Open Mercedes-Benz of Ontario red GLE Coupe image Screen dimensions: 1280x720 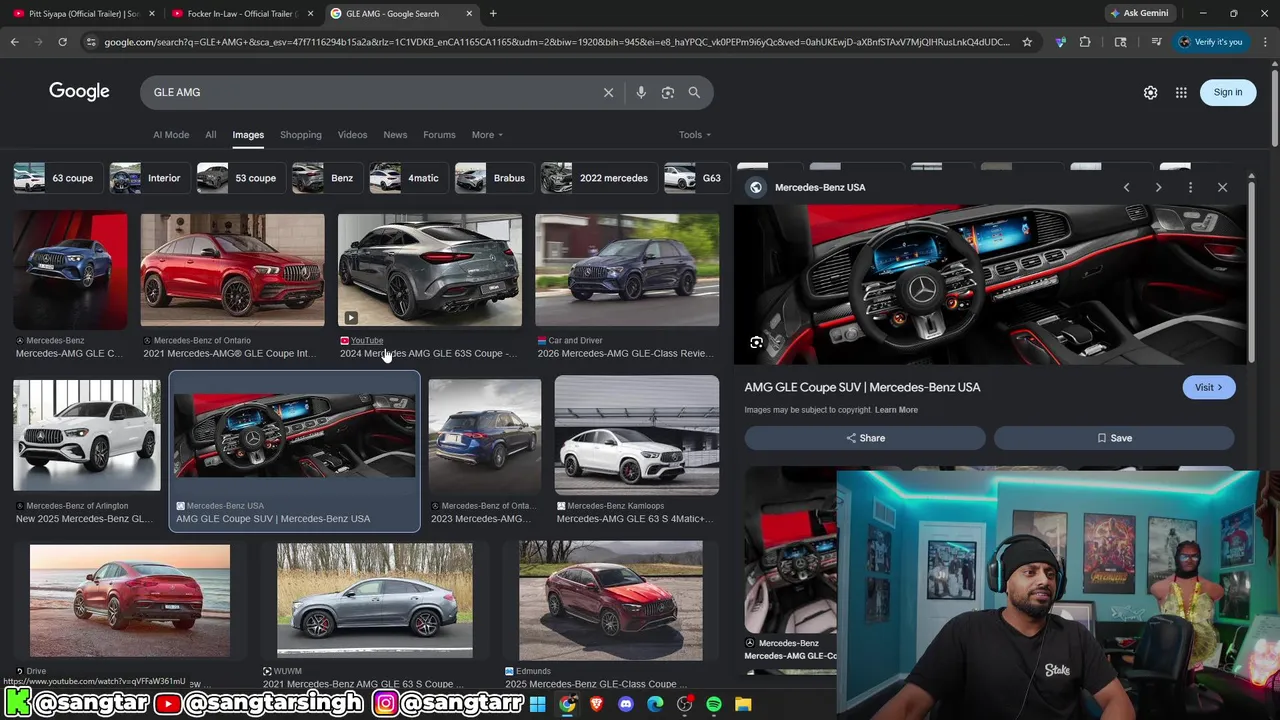pos(232,270)
